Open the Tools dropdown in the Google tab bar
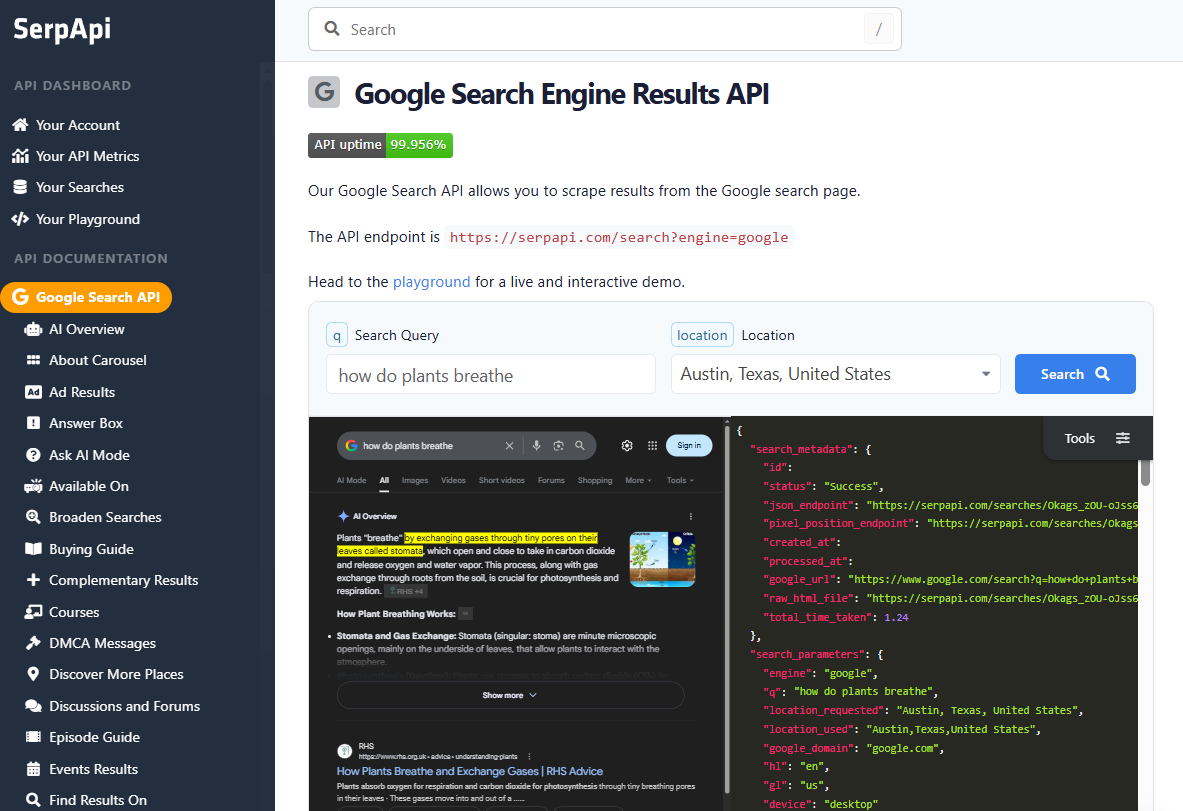 [x=678, y=480]
